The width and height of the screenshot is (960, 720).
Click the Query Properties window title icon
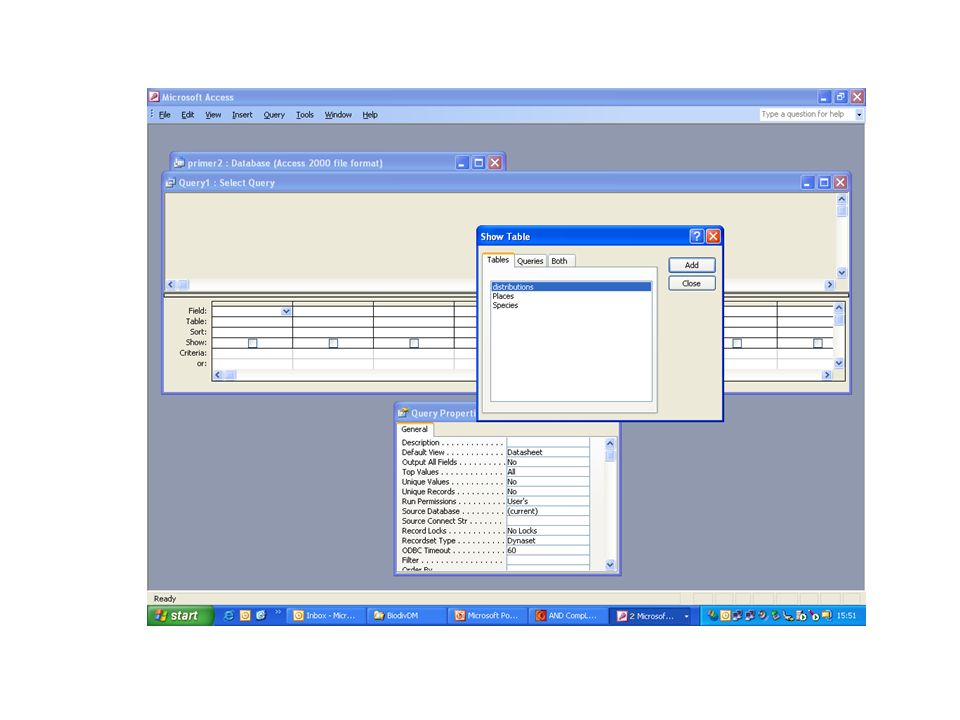403,413
